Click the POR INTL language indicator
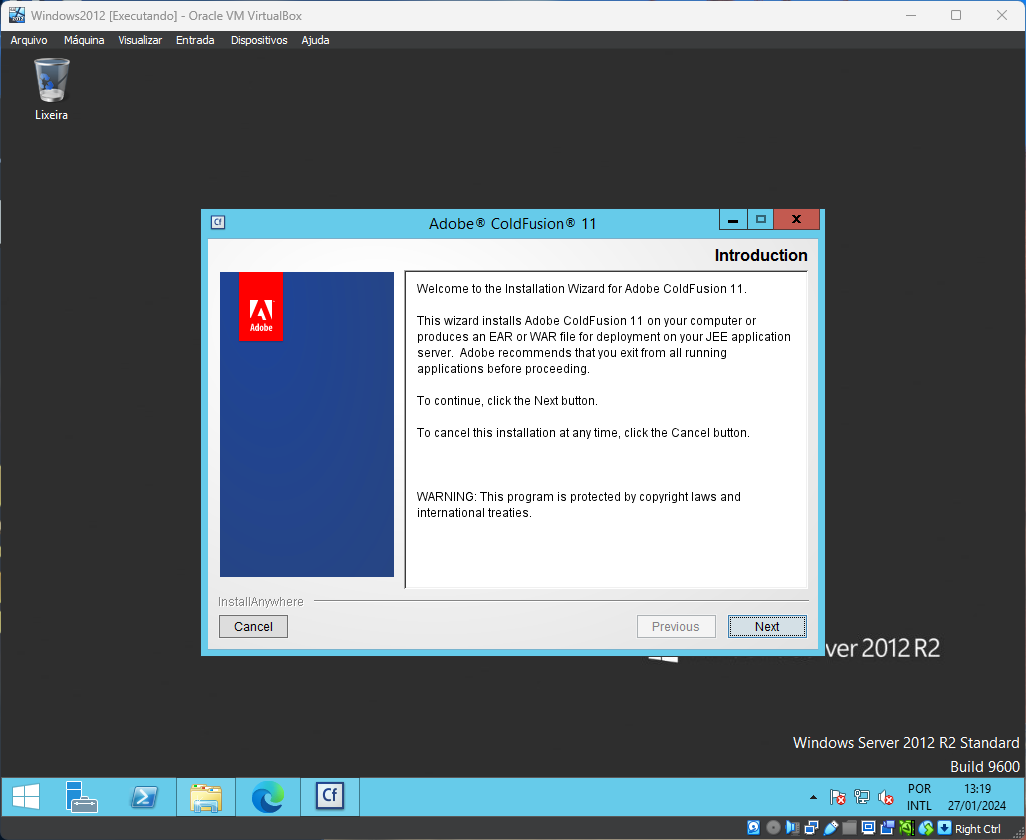The height and width of the screenshot is (840, 1026). pyautogui.click(x=919, y=797)
